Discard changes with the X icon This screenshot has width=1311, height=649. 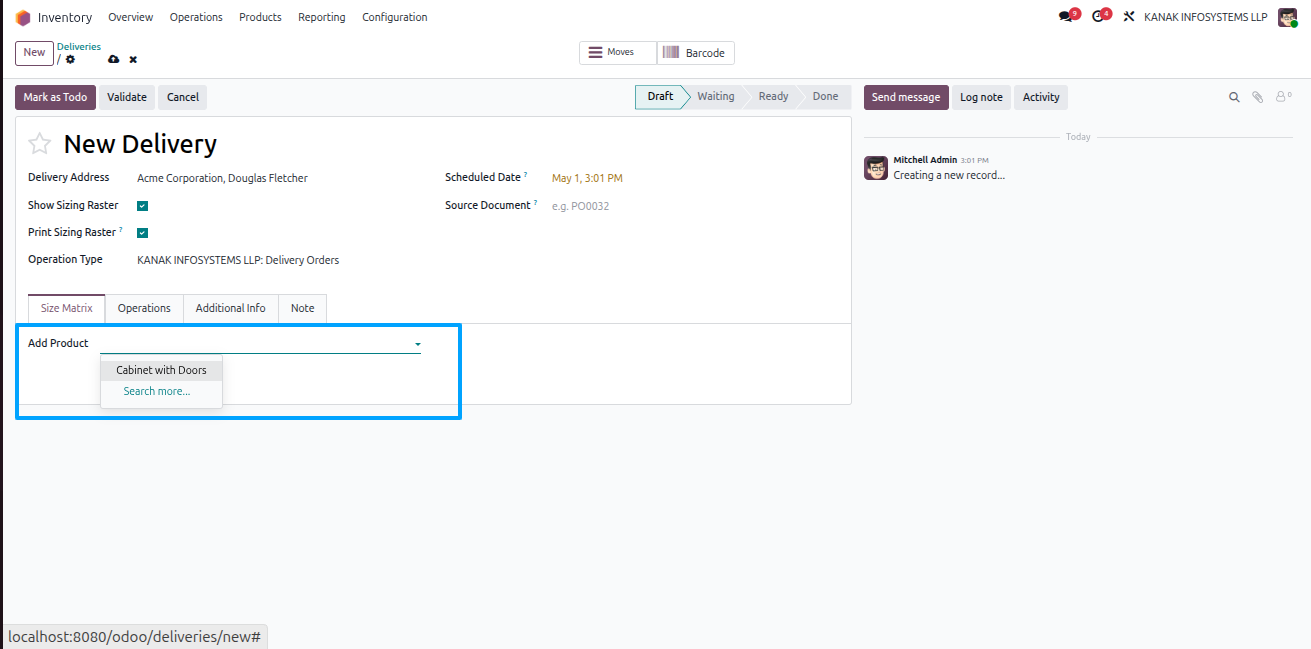click(x=133, y=60)
